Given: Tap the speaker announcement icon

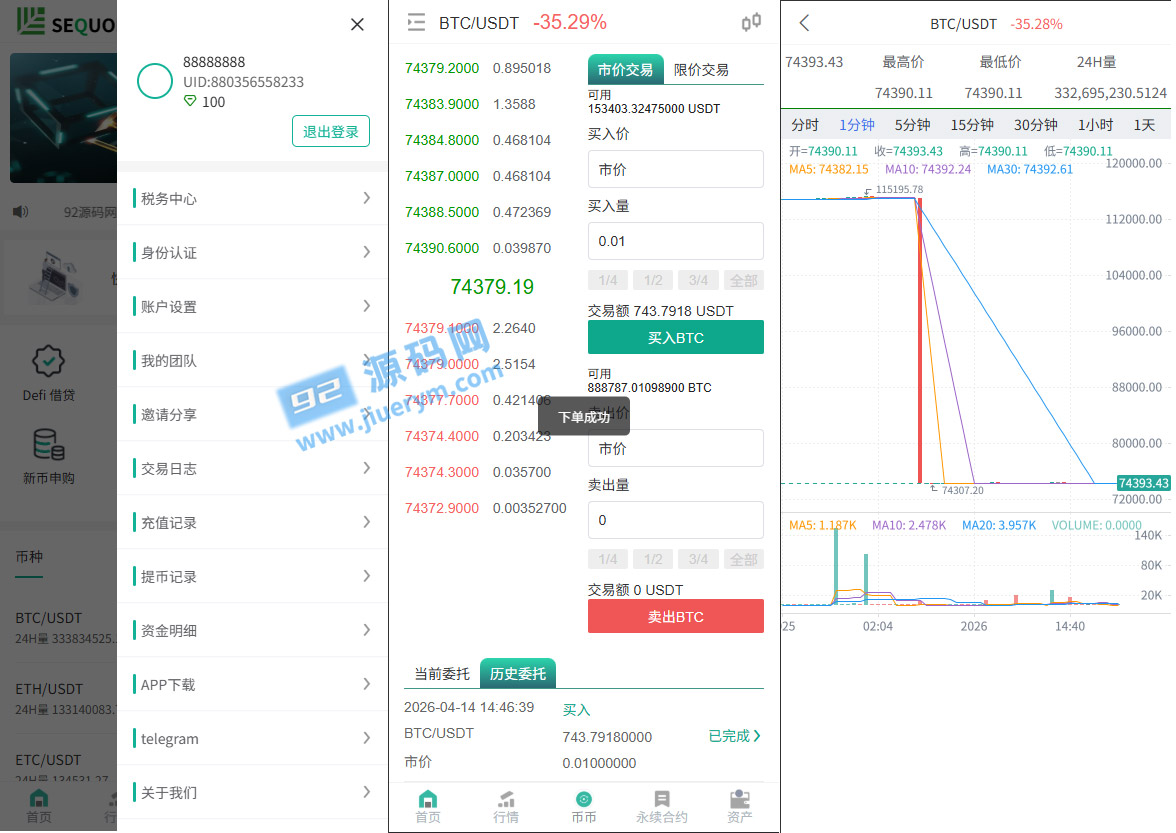Looking at the screenshot, I should click(x=20, y=212).
